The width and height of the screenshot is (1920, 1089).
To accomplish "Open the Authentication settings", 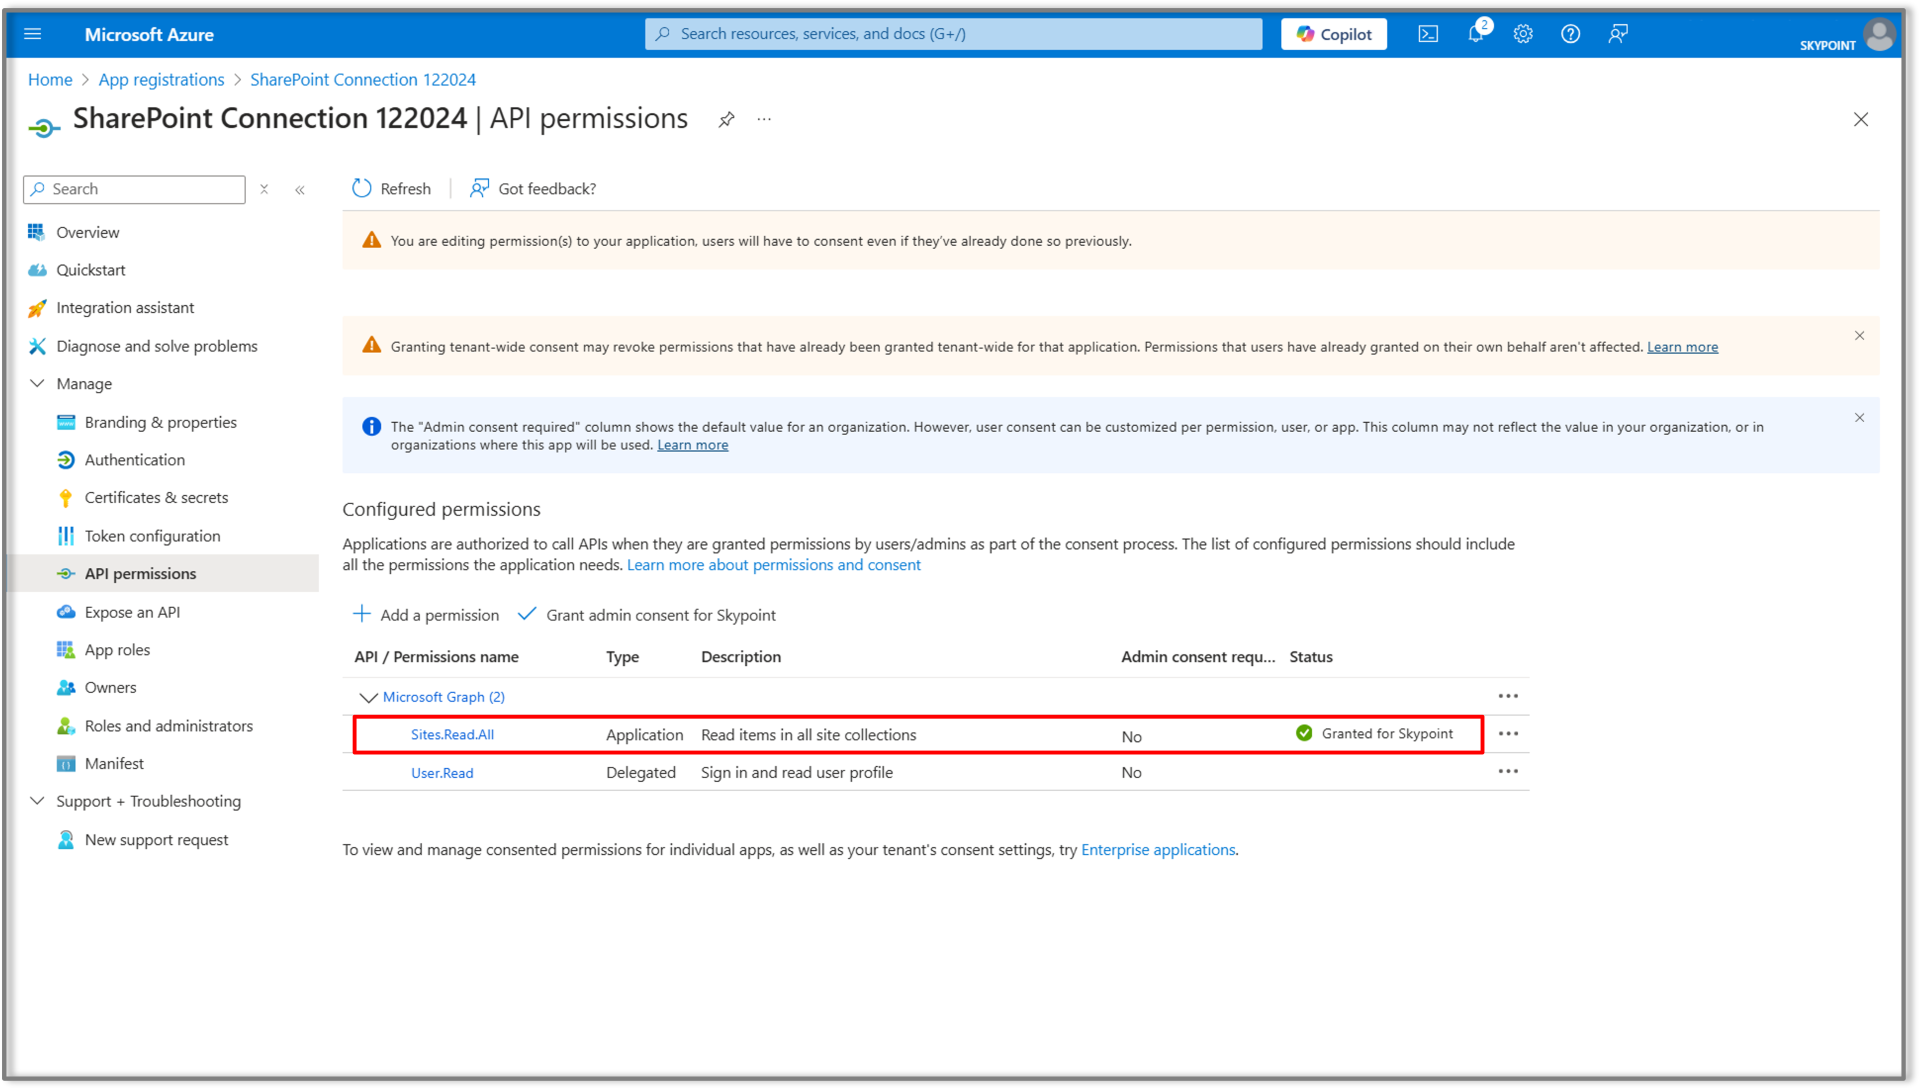I will pyautogui.click(x=133, y=459).
